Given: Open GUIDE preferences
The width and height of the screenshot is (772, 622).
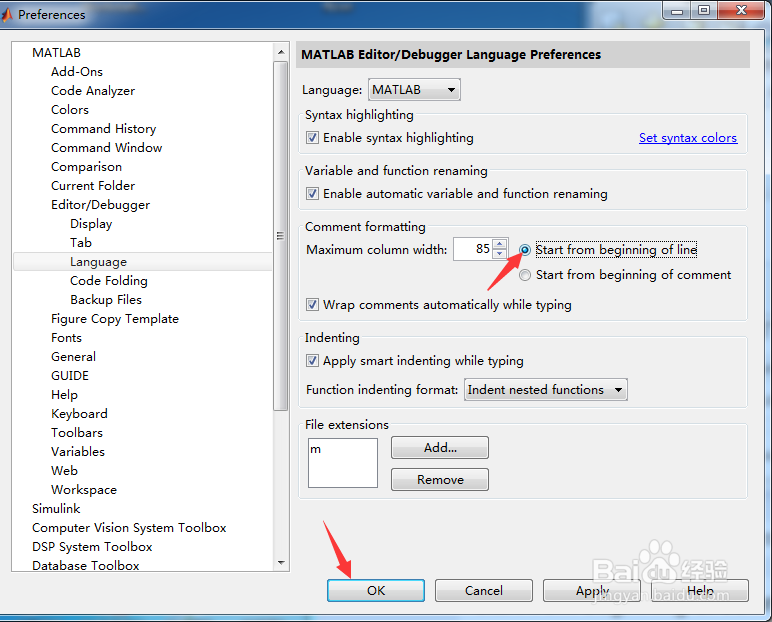Looking at the screenshot, I should coord(70,376).
